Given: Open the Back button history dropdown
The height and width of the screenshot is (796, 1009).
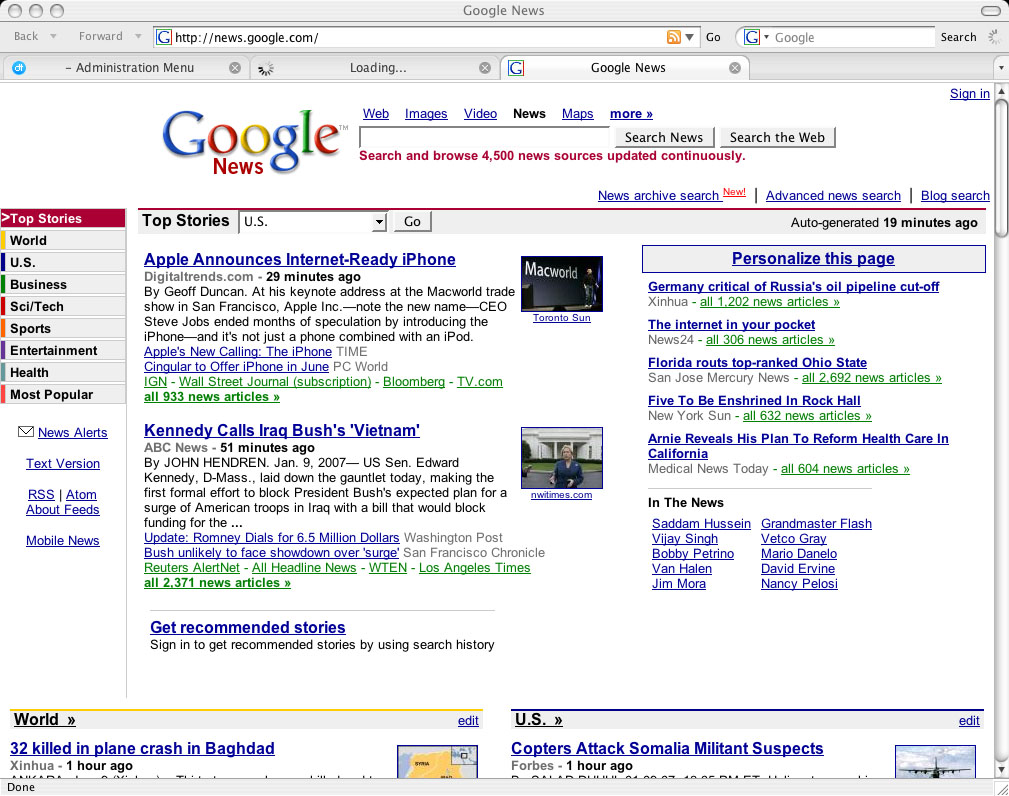Looking at the screenshot, I should 53,37.
